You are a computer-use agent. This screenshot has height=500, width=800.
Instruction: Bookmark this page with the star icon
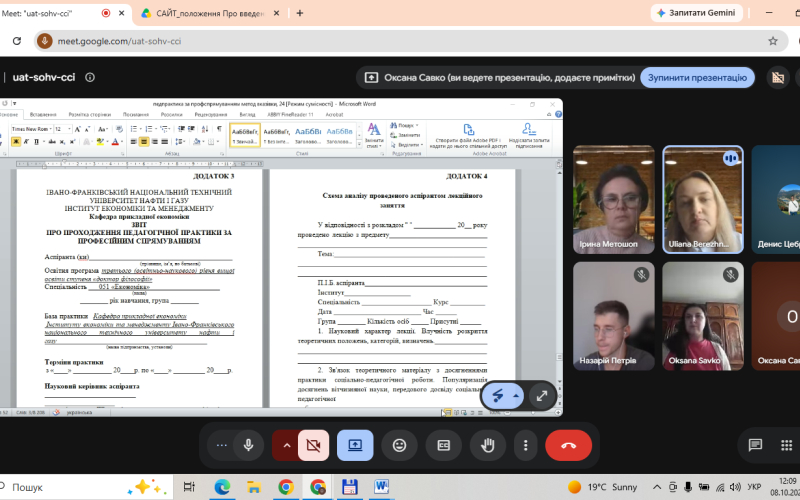(772, 41)
